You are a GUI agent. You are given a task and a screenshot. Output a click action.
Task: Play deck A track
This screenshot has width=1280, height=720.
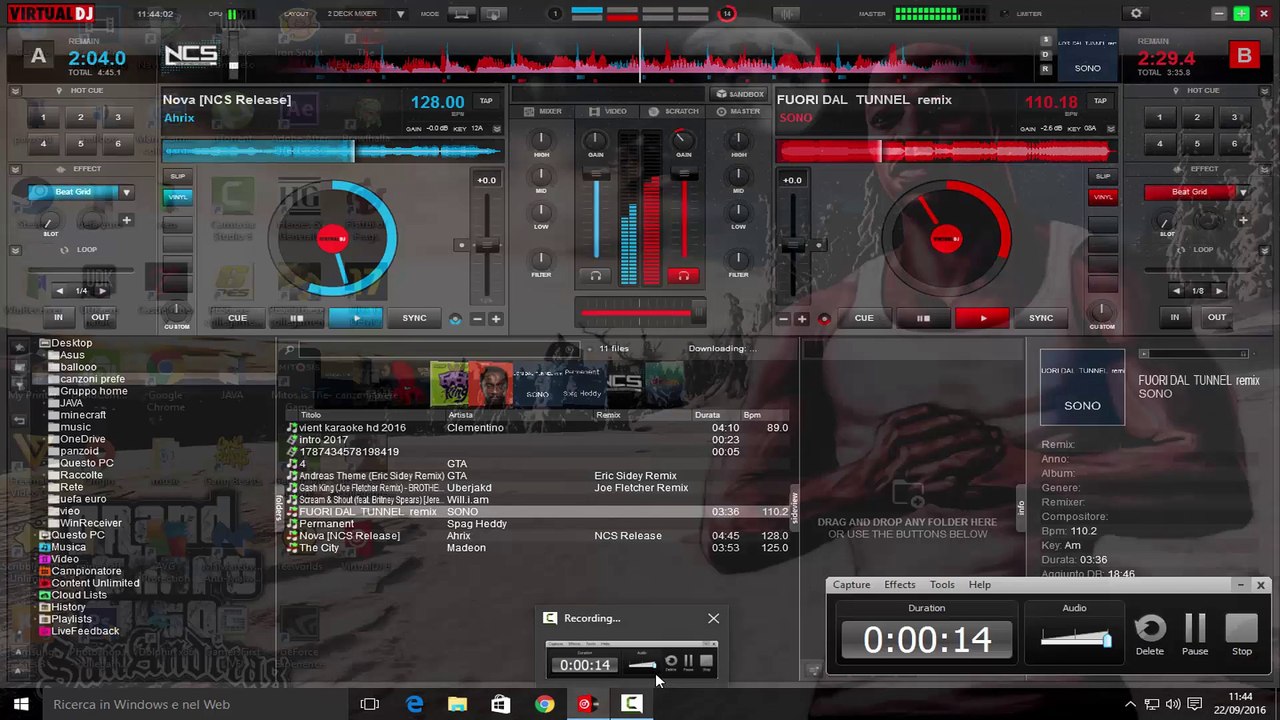[x=356, y=318]
